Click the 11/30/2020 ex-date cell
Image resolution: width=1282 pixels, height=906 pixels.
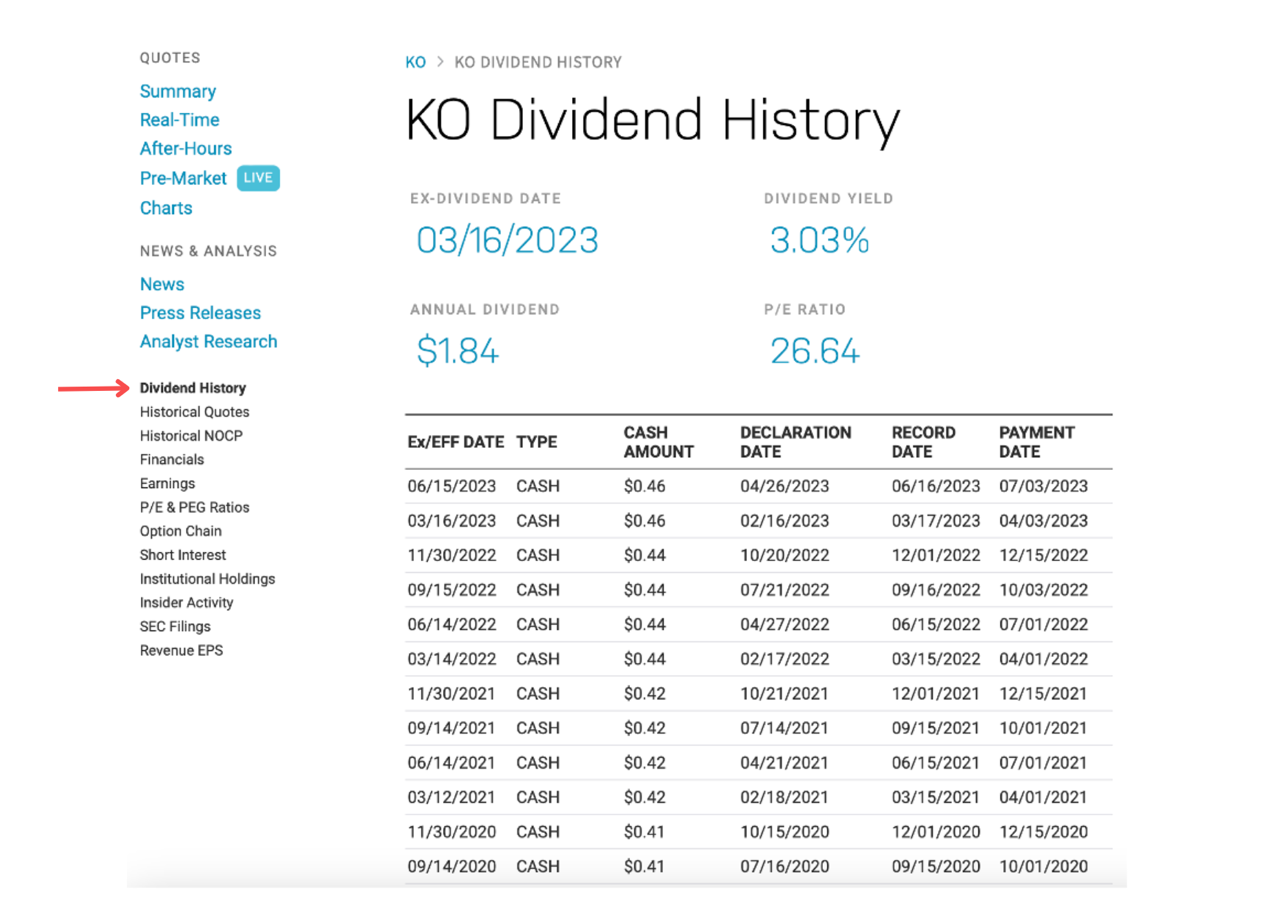click(x=452, y=832)
